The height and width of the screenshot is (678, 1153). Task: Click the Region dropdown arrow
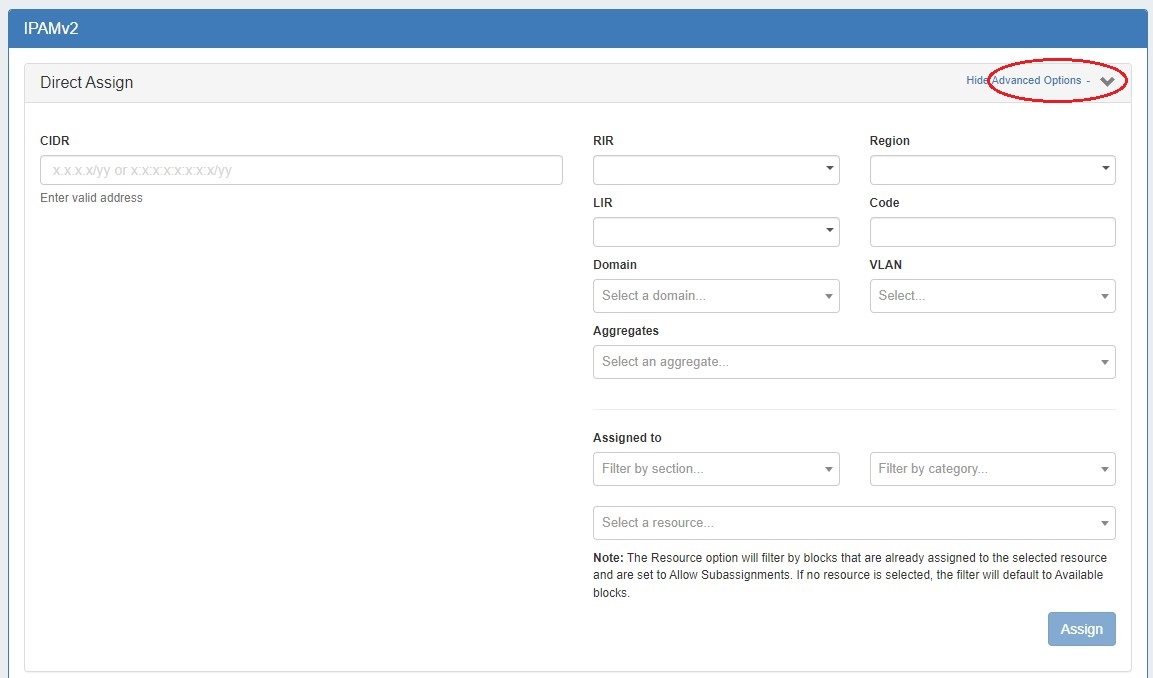[x=1105, y=169]
